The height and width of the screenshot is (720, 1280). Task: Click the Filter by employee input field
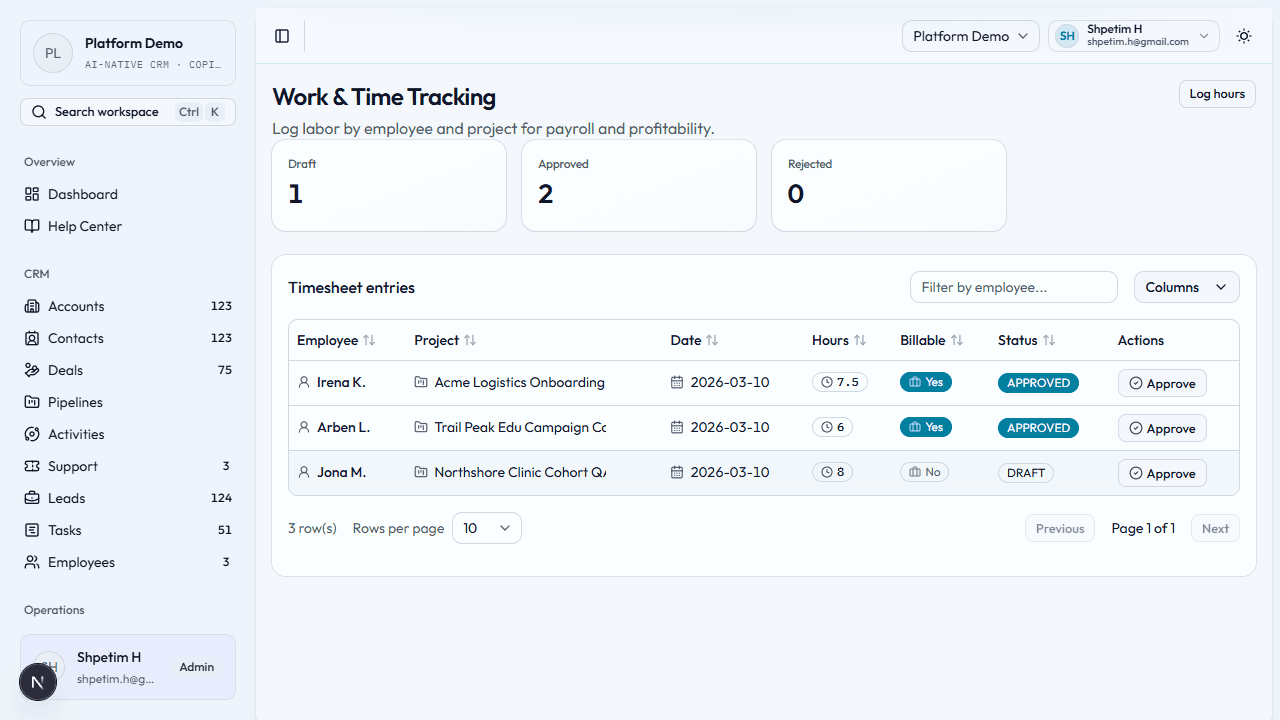point(1013,287)
